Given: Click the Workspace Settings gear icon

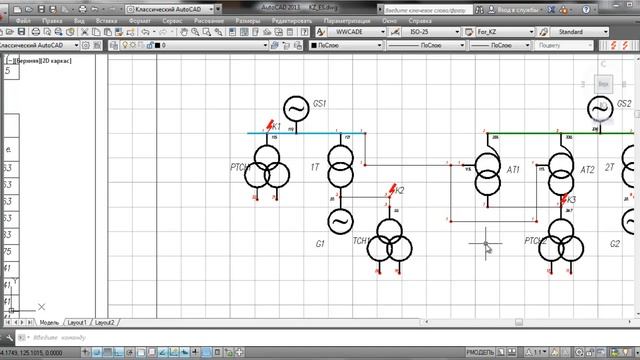Looking at the screenshot, I should click(86, 45).
